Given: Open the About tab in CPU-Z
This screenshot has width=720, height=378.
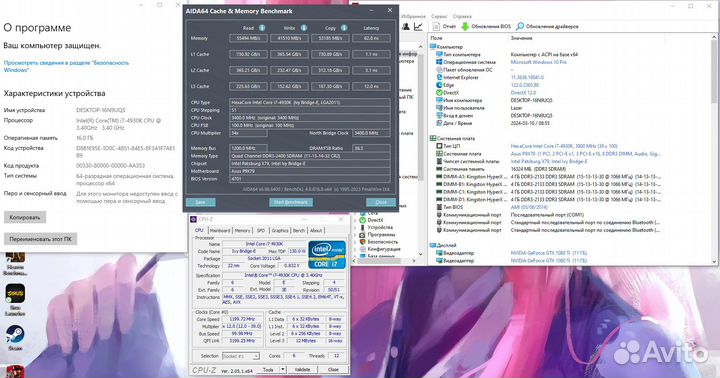Looking at the screenshot, I should [316, 231].
